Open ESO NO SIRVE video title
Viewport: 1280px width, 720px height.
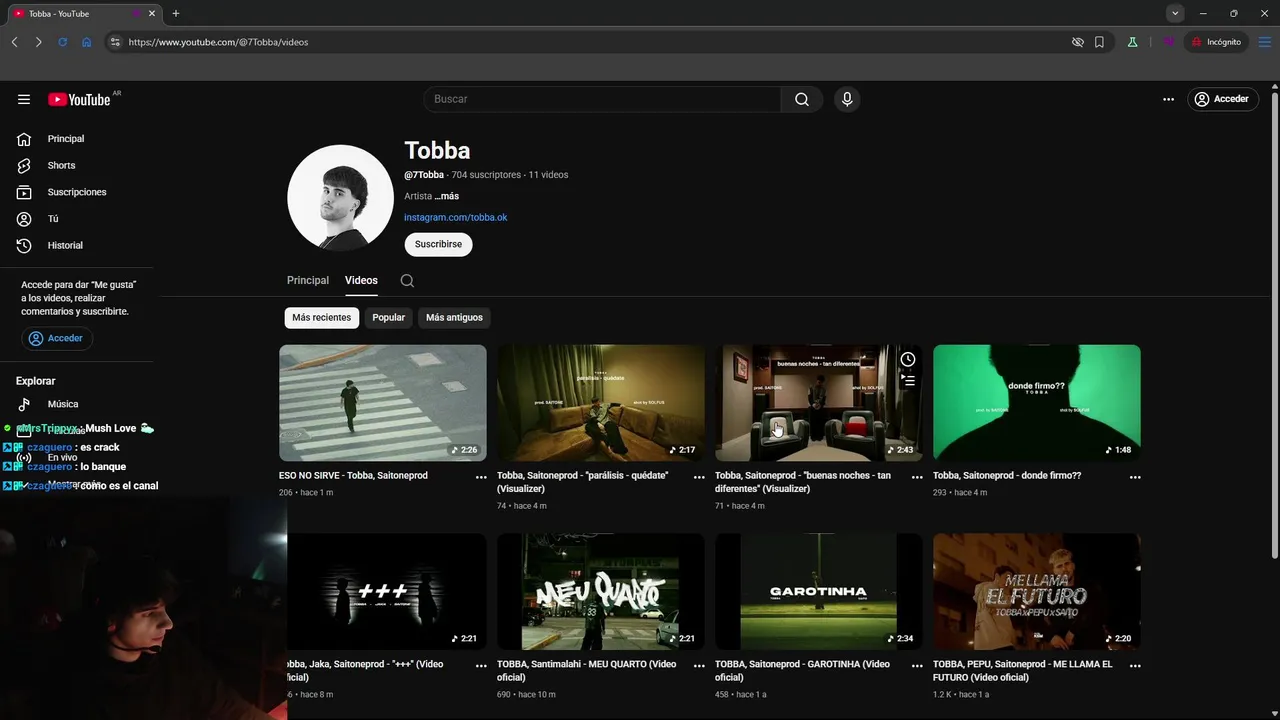(x=353, y=476)
